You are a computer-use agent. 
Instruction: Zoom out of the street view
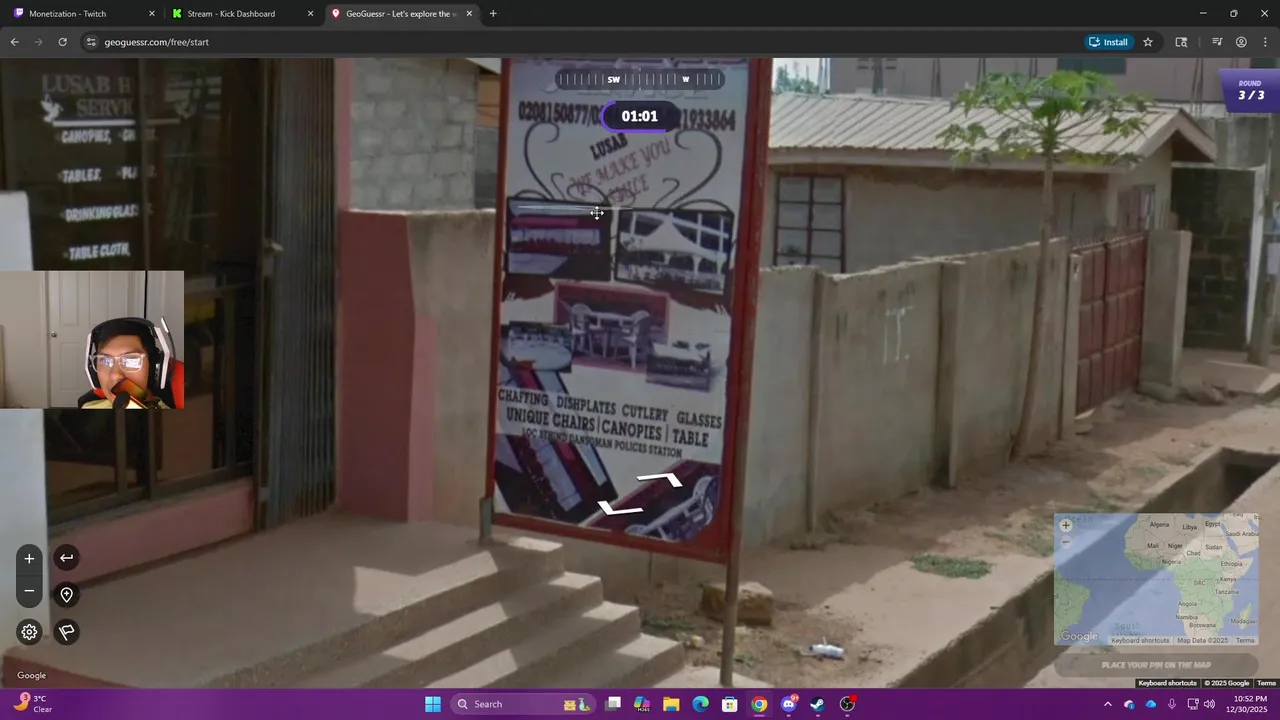[29, 592]
